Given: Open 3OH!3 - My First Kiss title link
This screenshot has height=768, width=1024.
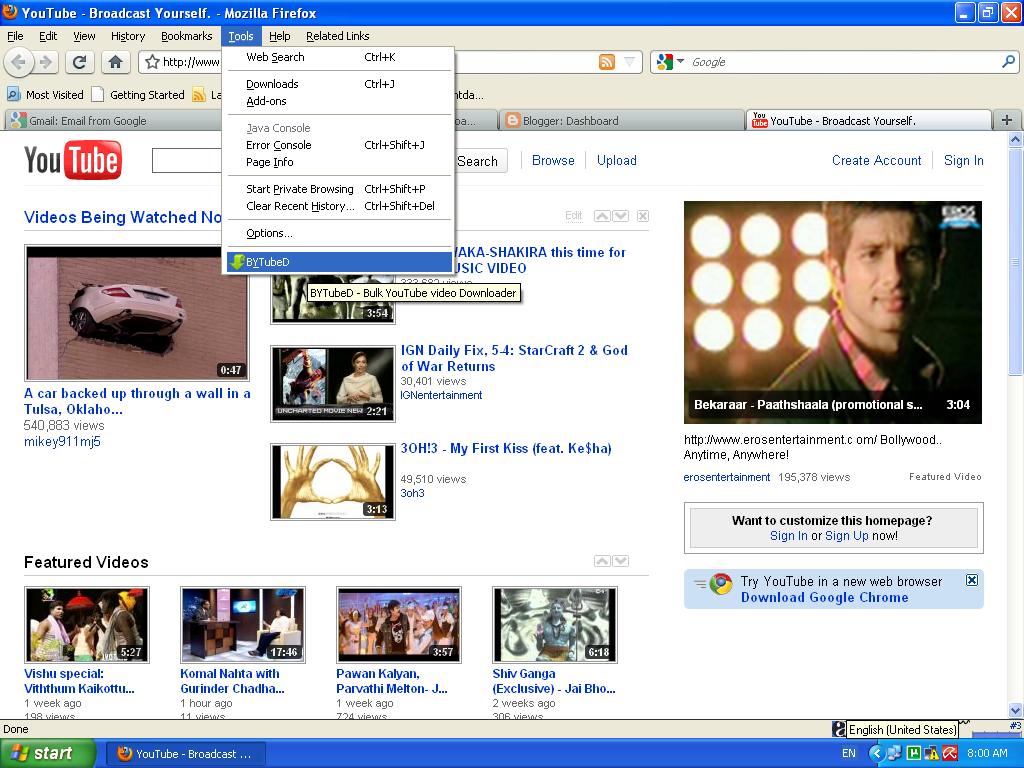Looking at the screenshot, I should [506, 449].
